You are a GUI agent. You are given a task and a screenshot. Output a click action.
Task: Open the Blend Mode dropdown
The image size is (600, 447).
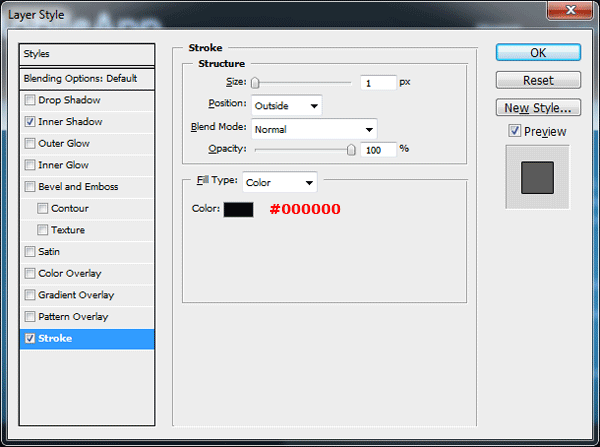[x=314, y=129]
